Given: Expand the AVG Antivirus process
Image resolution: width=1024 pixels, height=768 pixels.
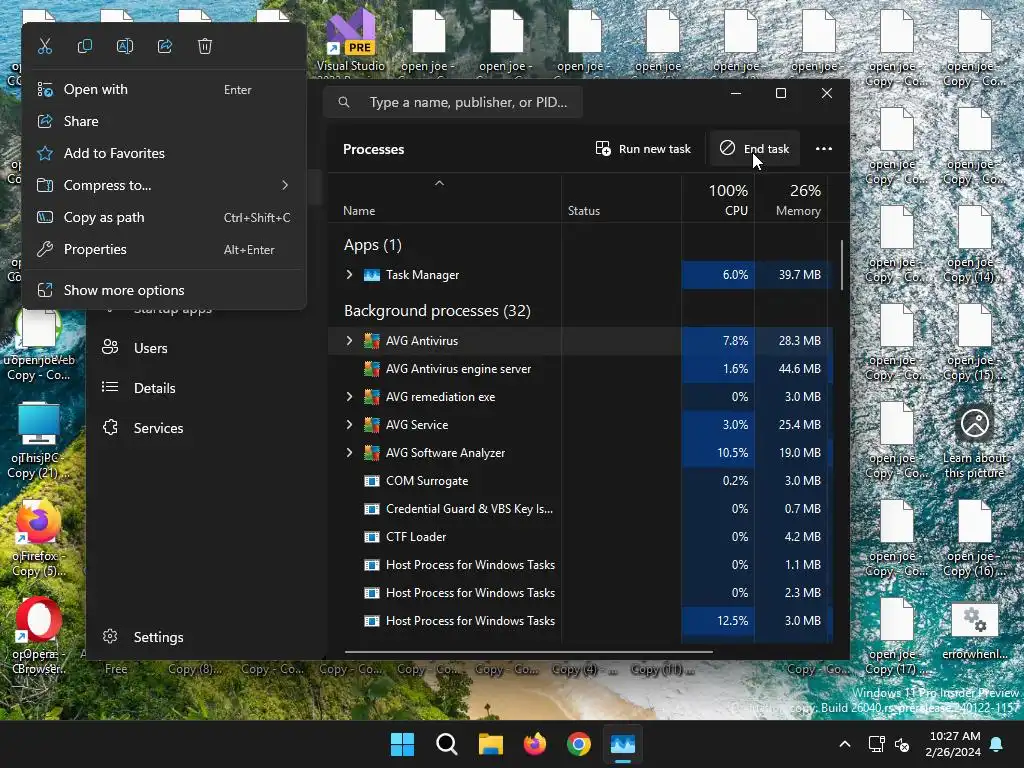Looking at the screenshot, I should point(349,341).
